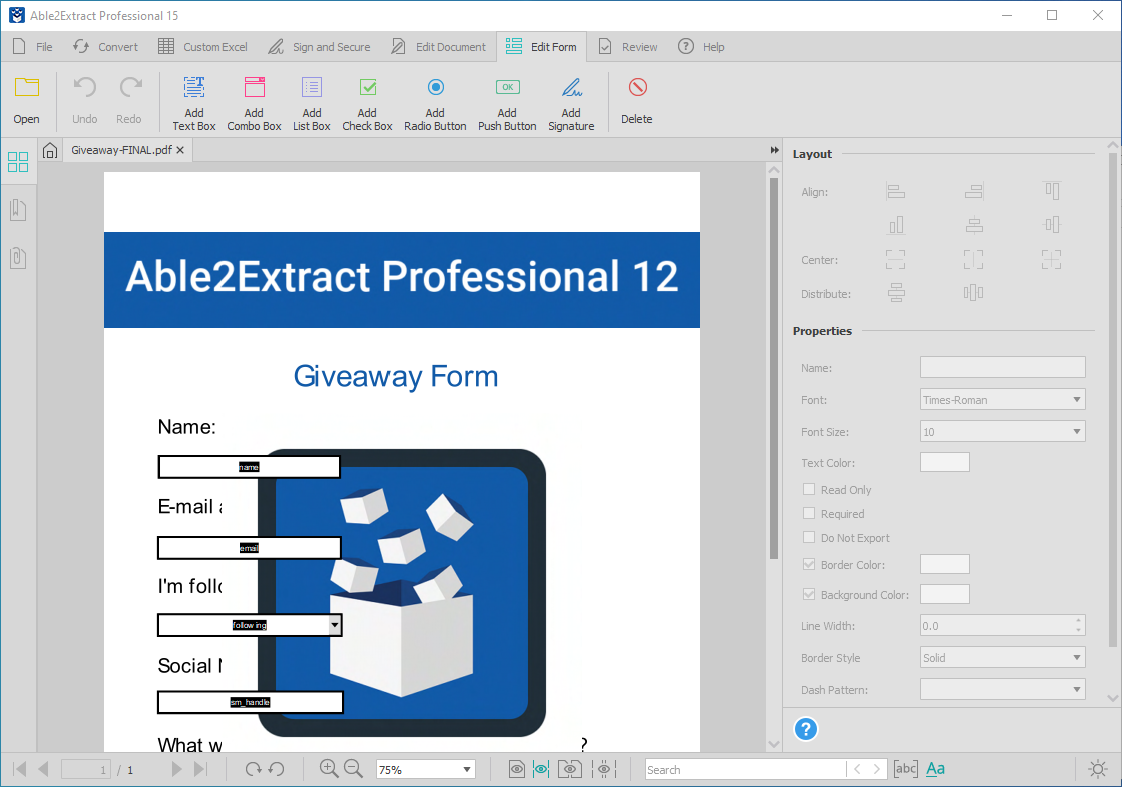Click the Line Width stepper arrows
This screenshot has width=1122, height=787.
(1078, 625)
